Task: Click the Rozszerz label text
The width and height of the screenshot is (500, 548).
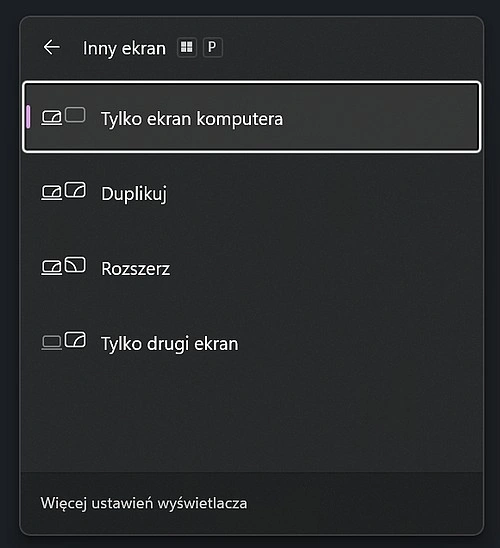Action: (136, 268)
